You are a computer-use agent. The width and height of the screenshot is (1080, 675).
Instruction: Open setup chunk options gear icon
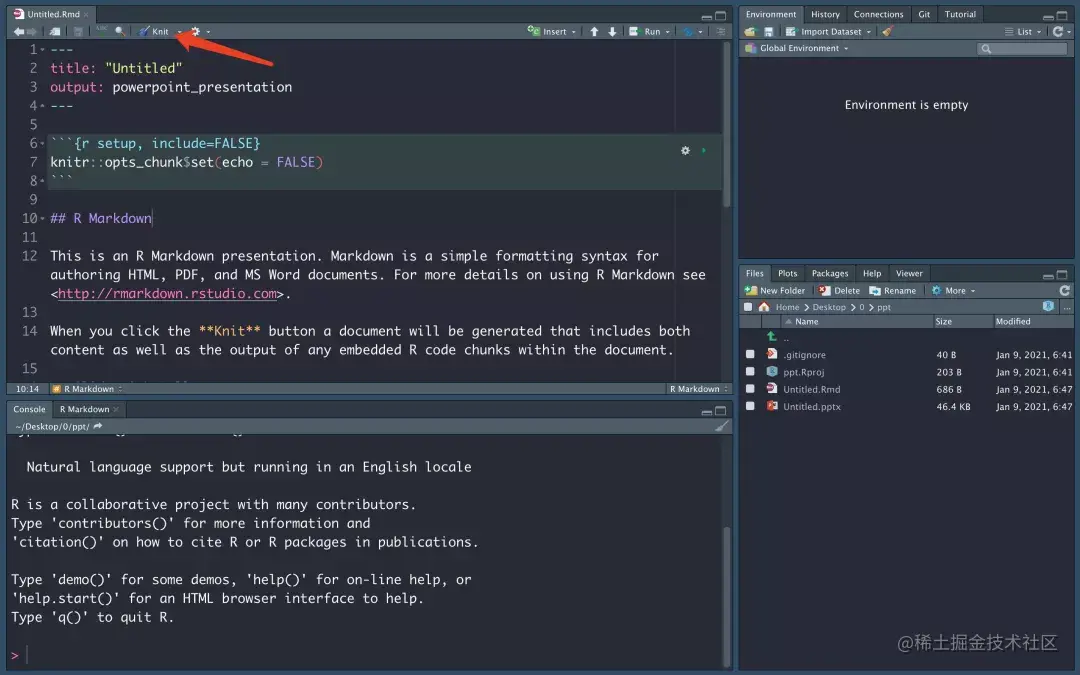click(x=685, y=150)
